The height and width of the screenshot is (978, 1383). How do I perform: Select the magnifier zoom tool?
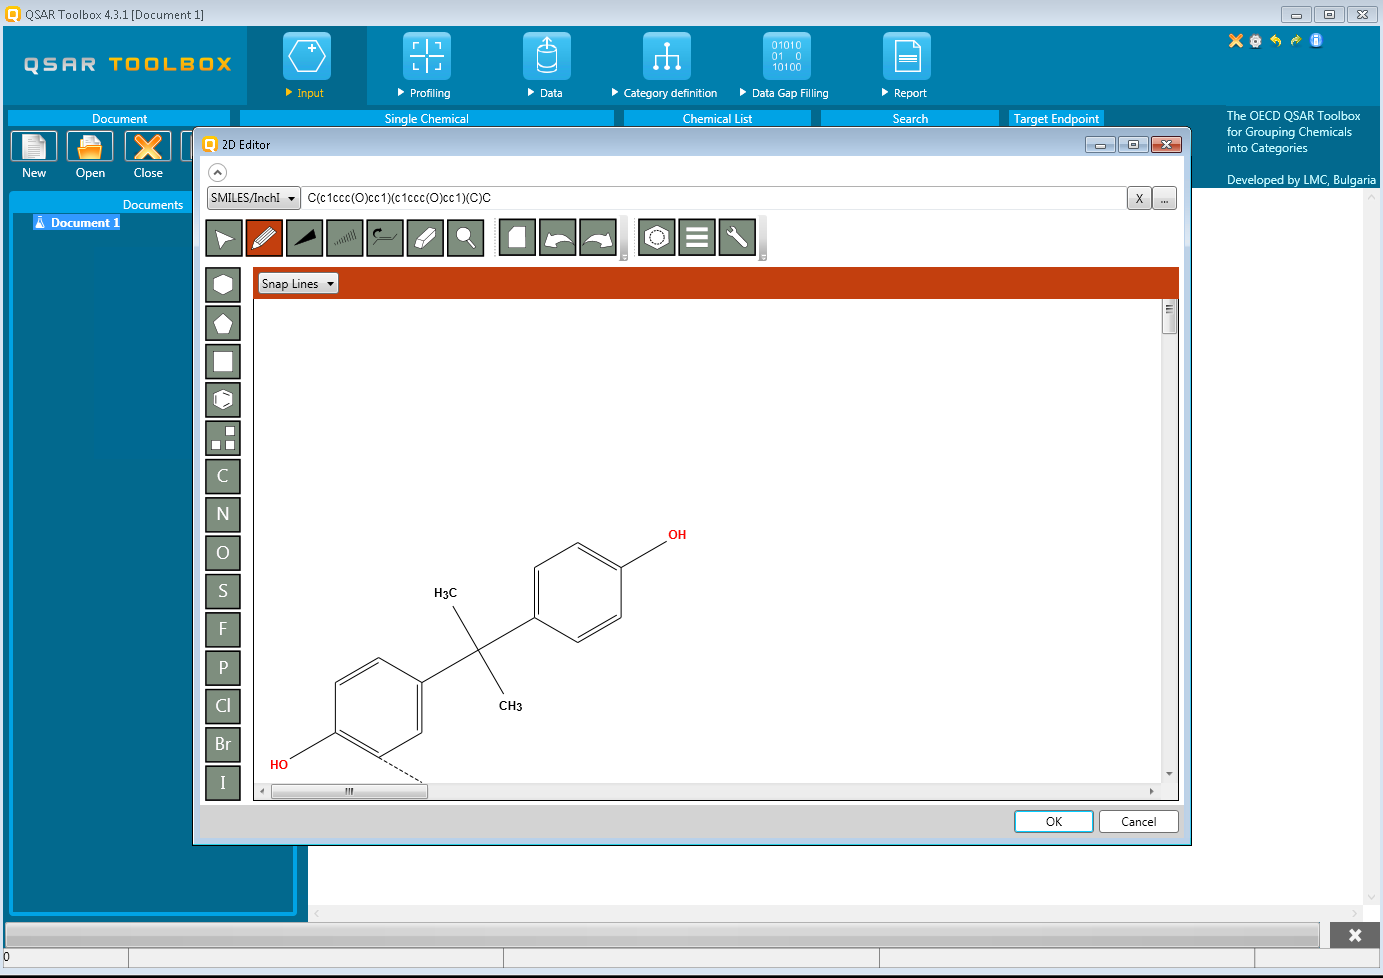(465, 238)
